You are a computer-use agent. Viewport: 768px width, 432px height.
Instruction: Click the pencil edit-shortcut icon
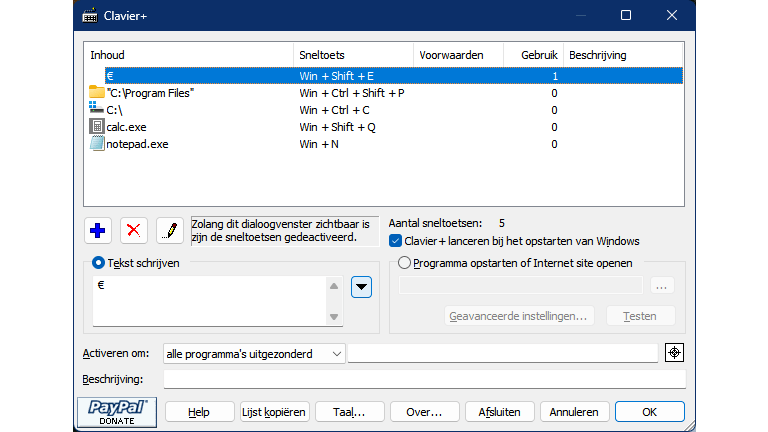click(170, 230)
